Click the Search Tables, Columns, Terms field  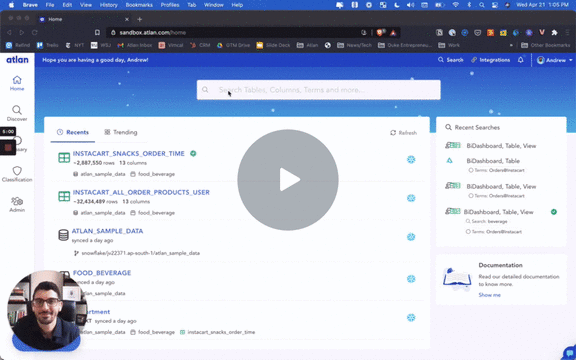318,90
